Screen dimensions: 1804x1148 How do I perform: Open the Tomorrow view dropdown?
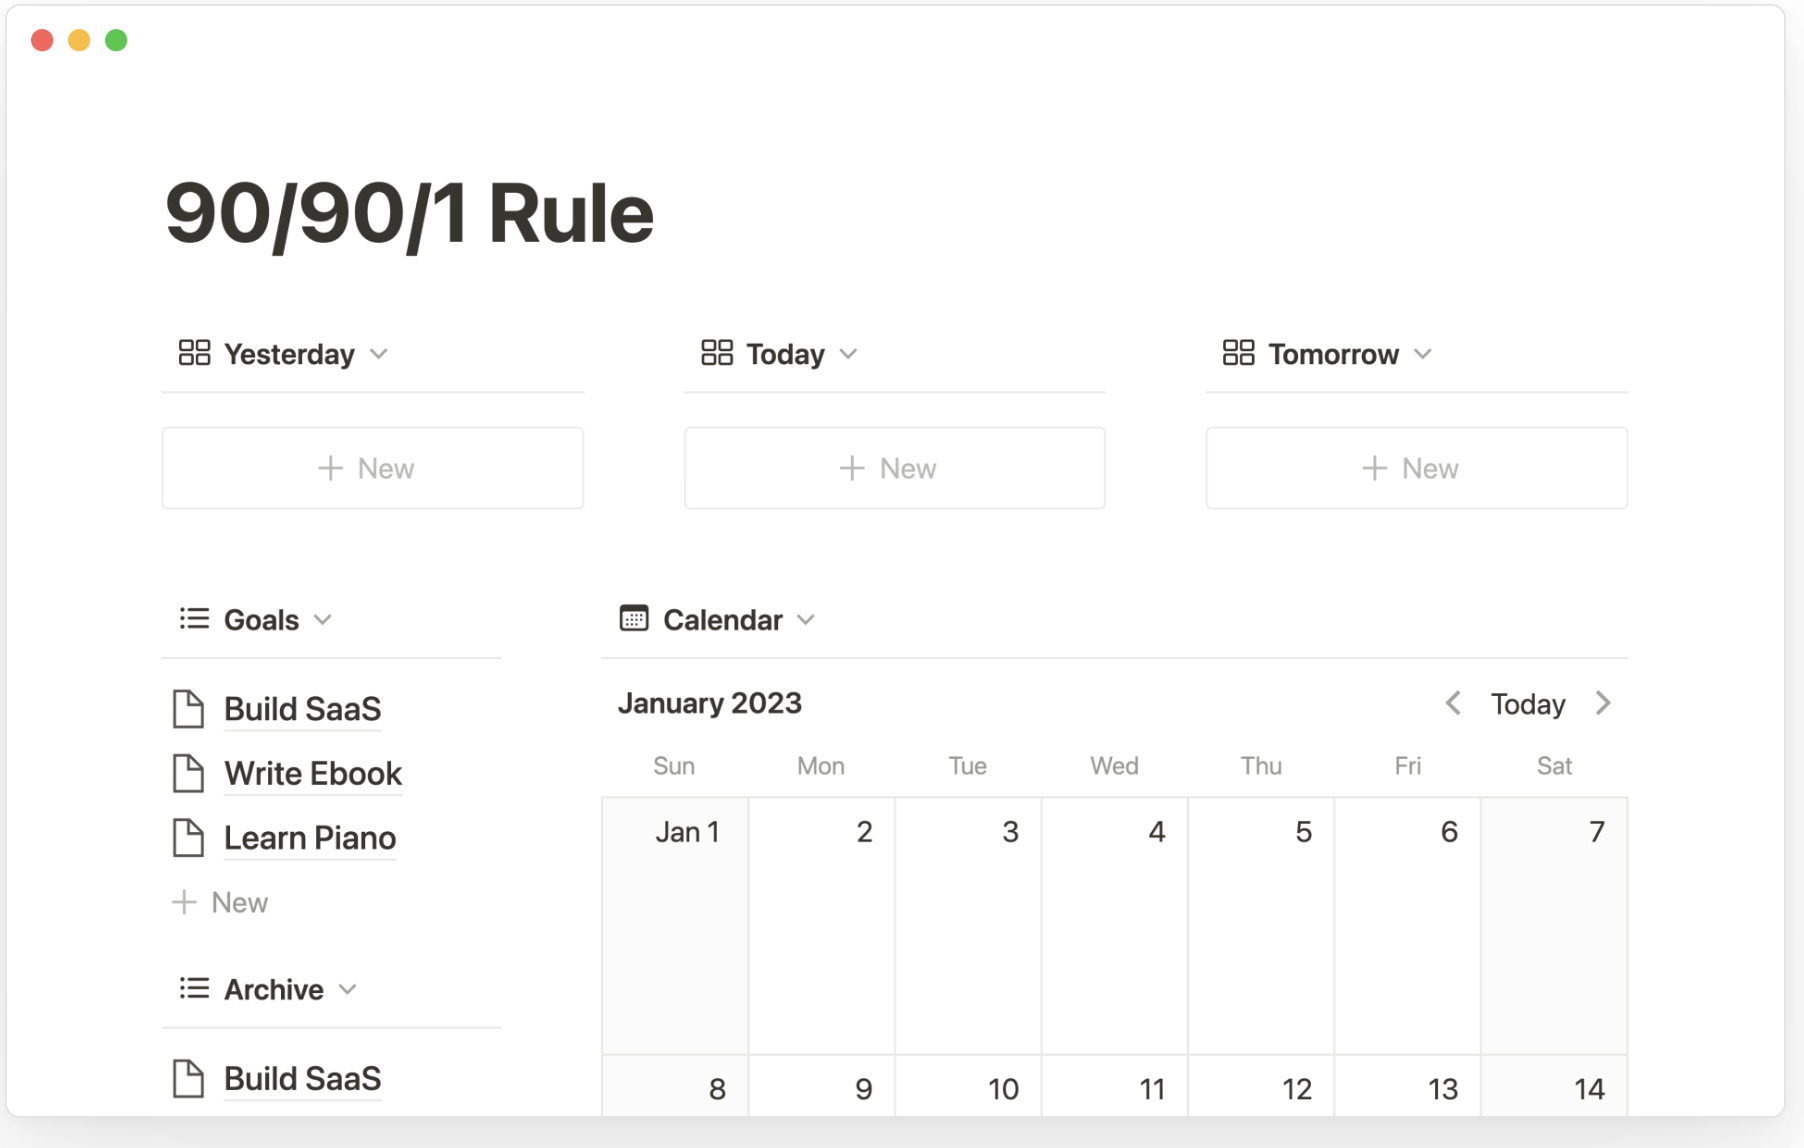[1426, 353]
